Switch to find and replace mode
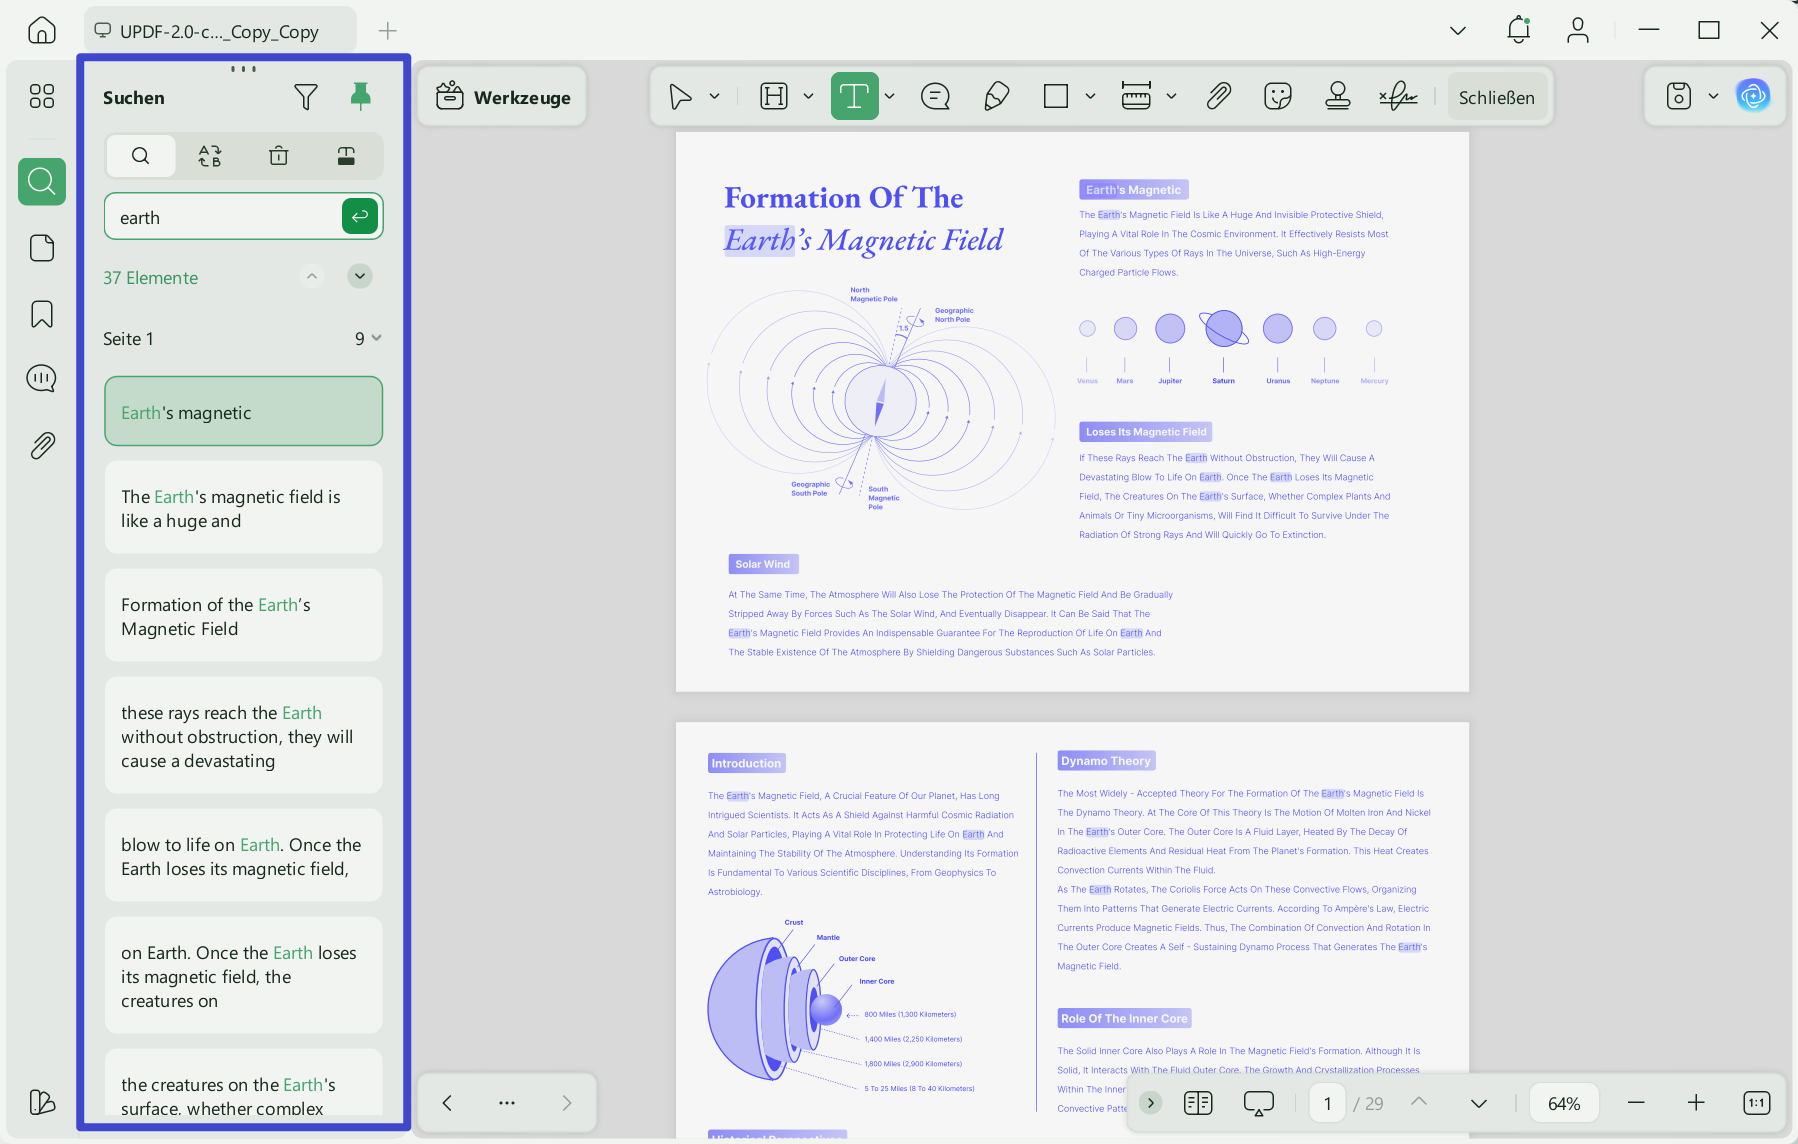 [210, 156]
